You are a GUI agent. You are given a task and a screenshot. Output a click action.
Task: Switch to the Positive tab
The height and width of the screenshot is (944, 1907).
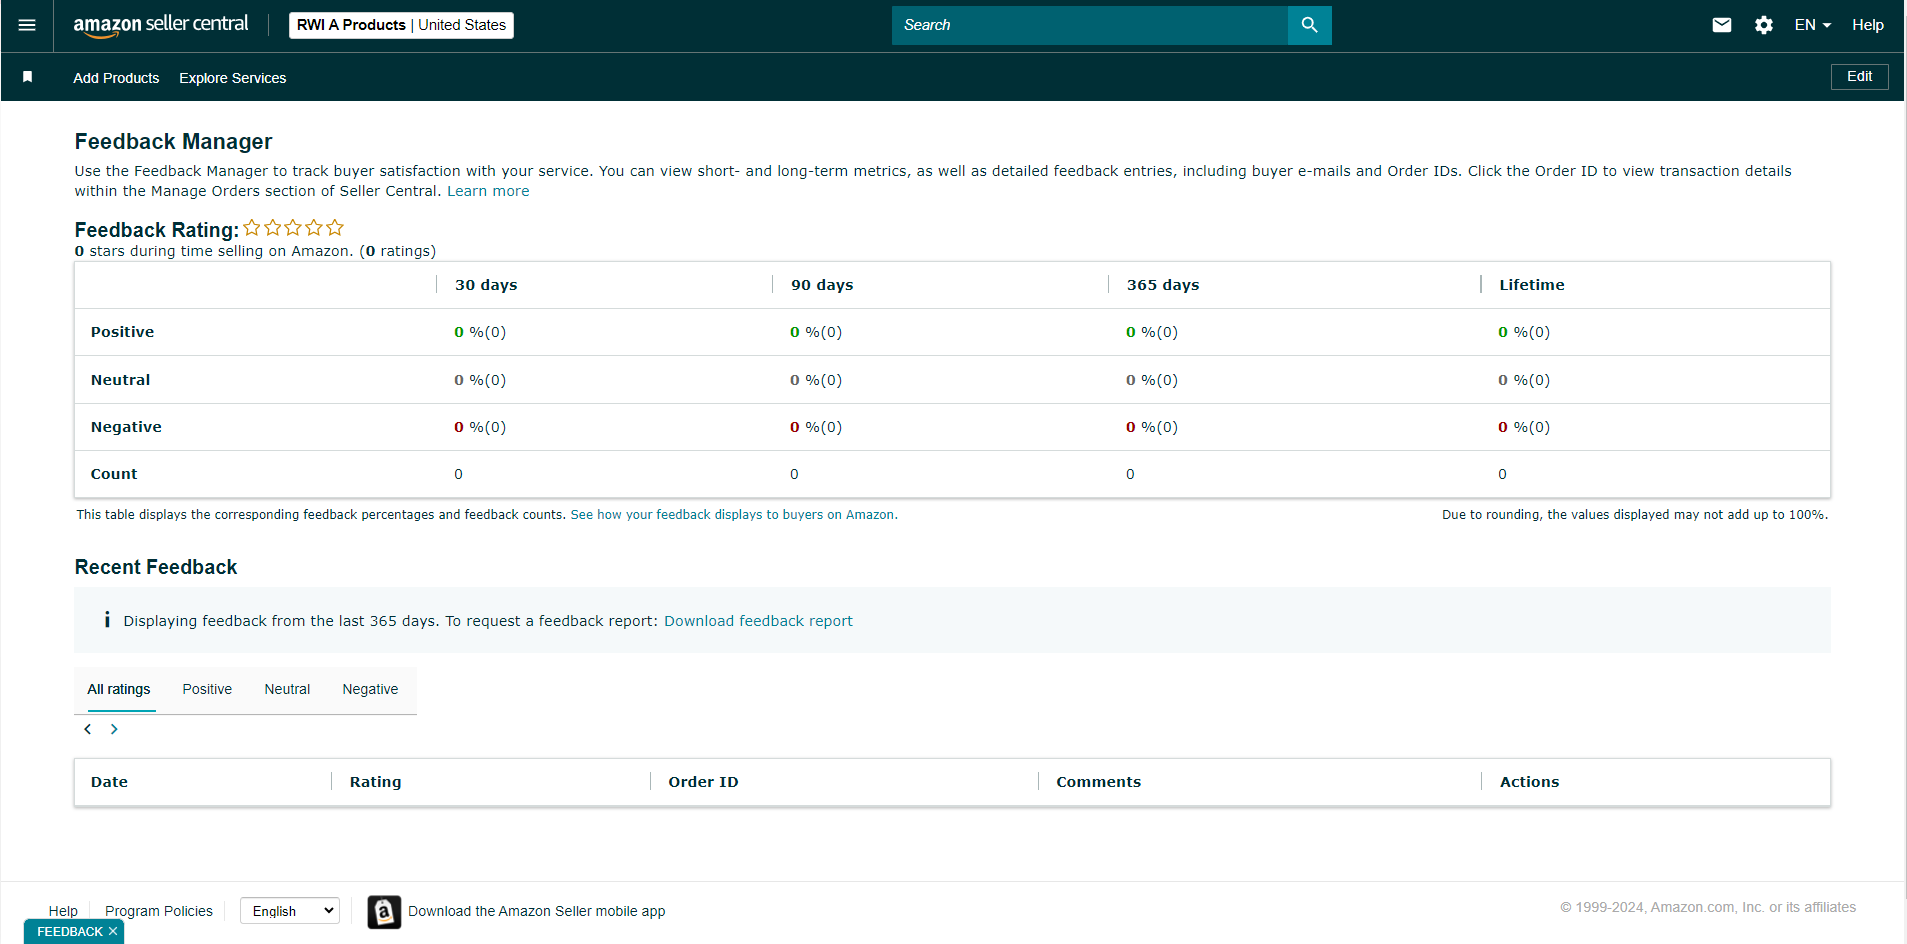tap(207, 689)
